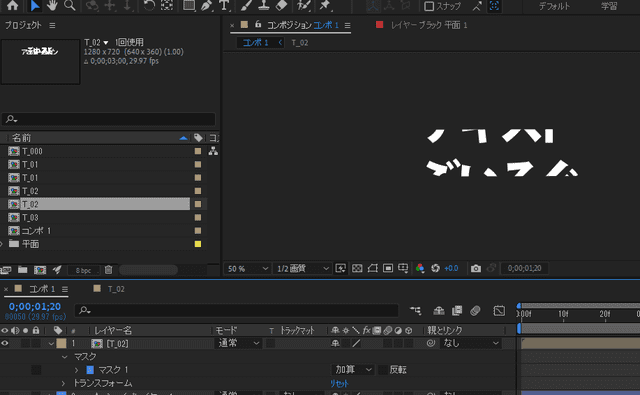
Task: Toggle the shy layers hide switch
Action: [439, 311]
